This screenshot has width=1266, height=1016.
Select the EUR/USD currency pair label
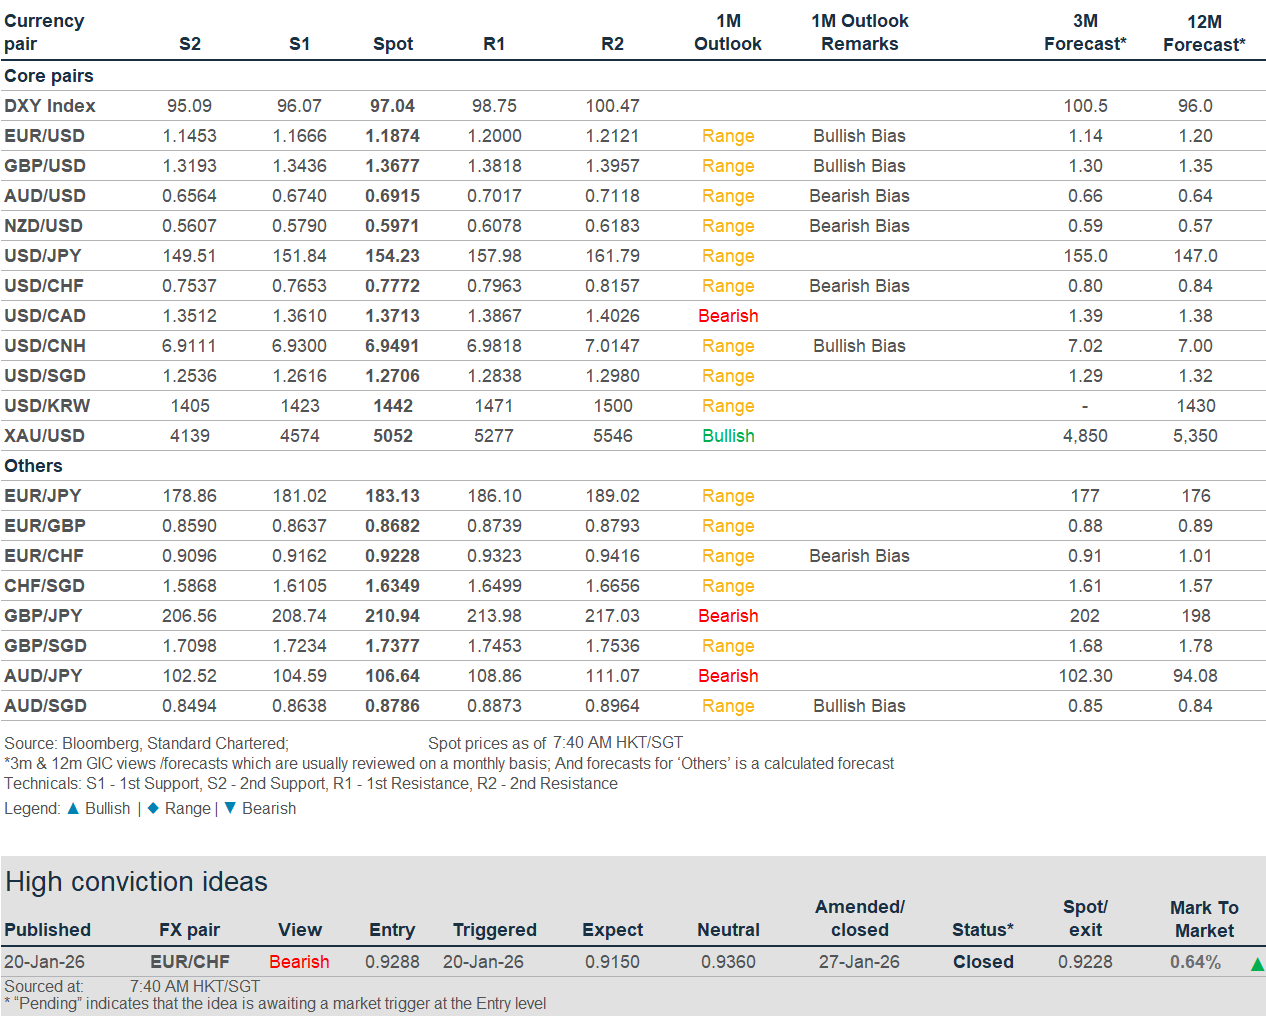[44, 136]
